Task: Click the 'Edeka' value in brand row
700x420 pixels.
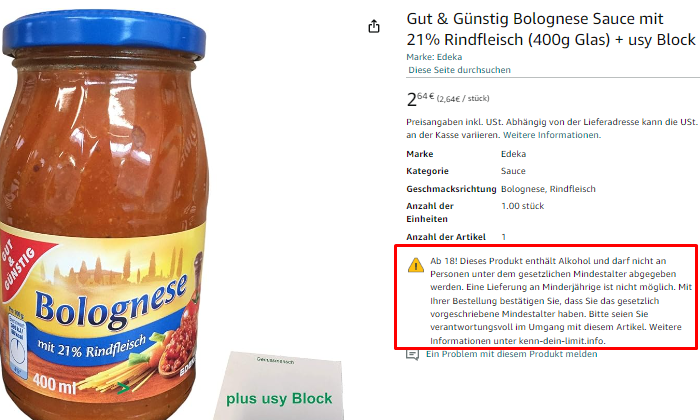Action: (x=513, y=154)
